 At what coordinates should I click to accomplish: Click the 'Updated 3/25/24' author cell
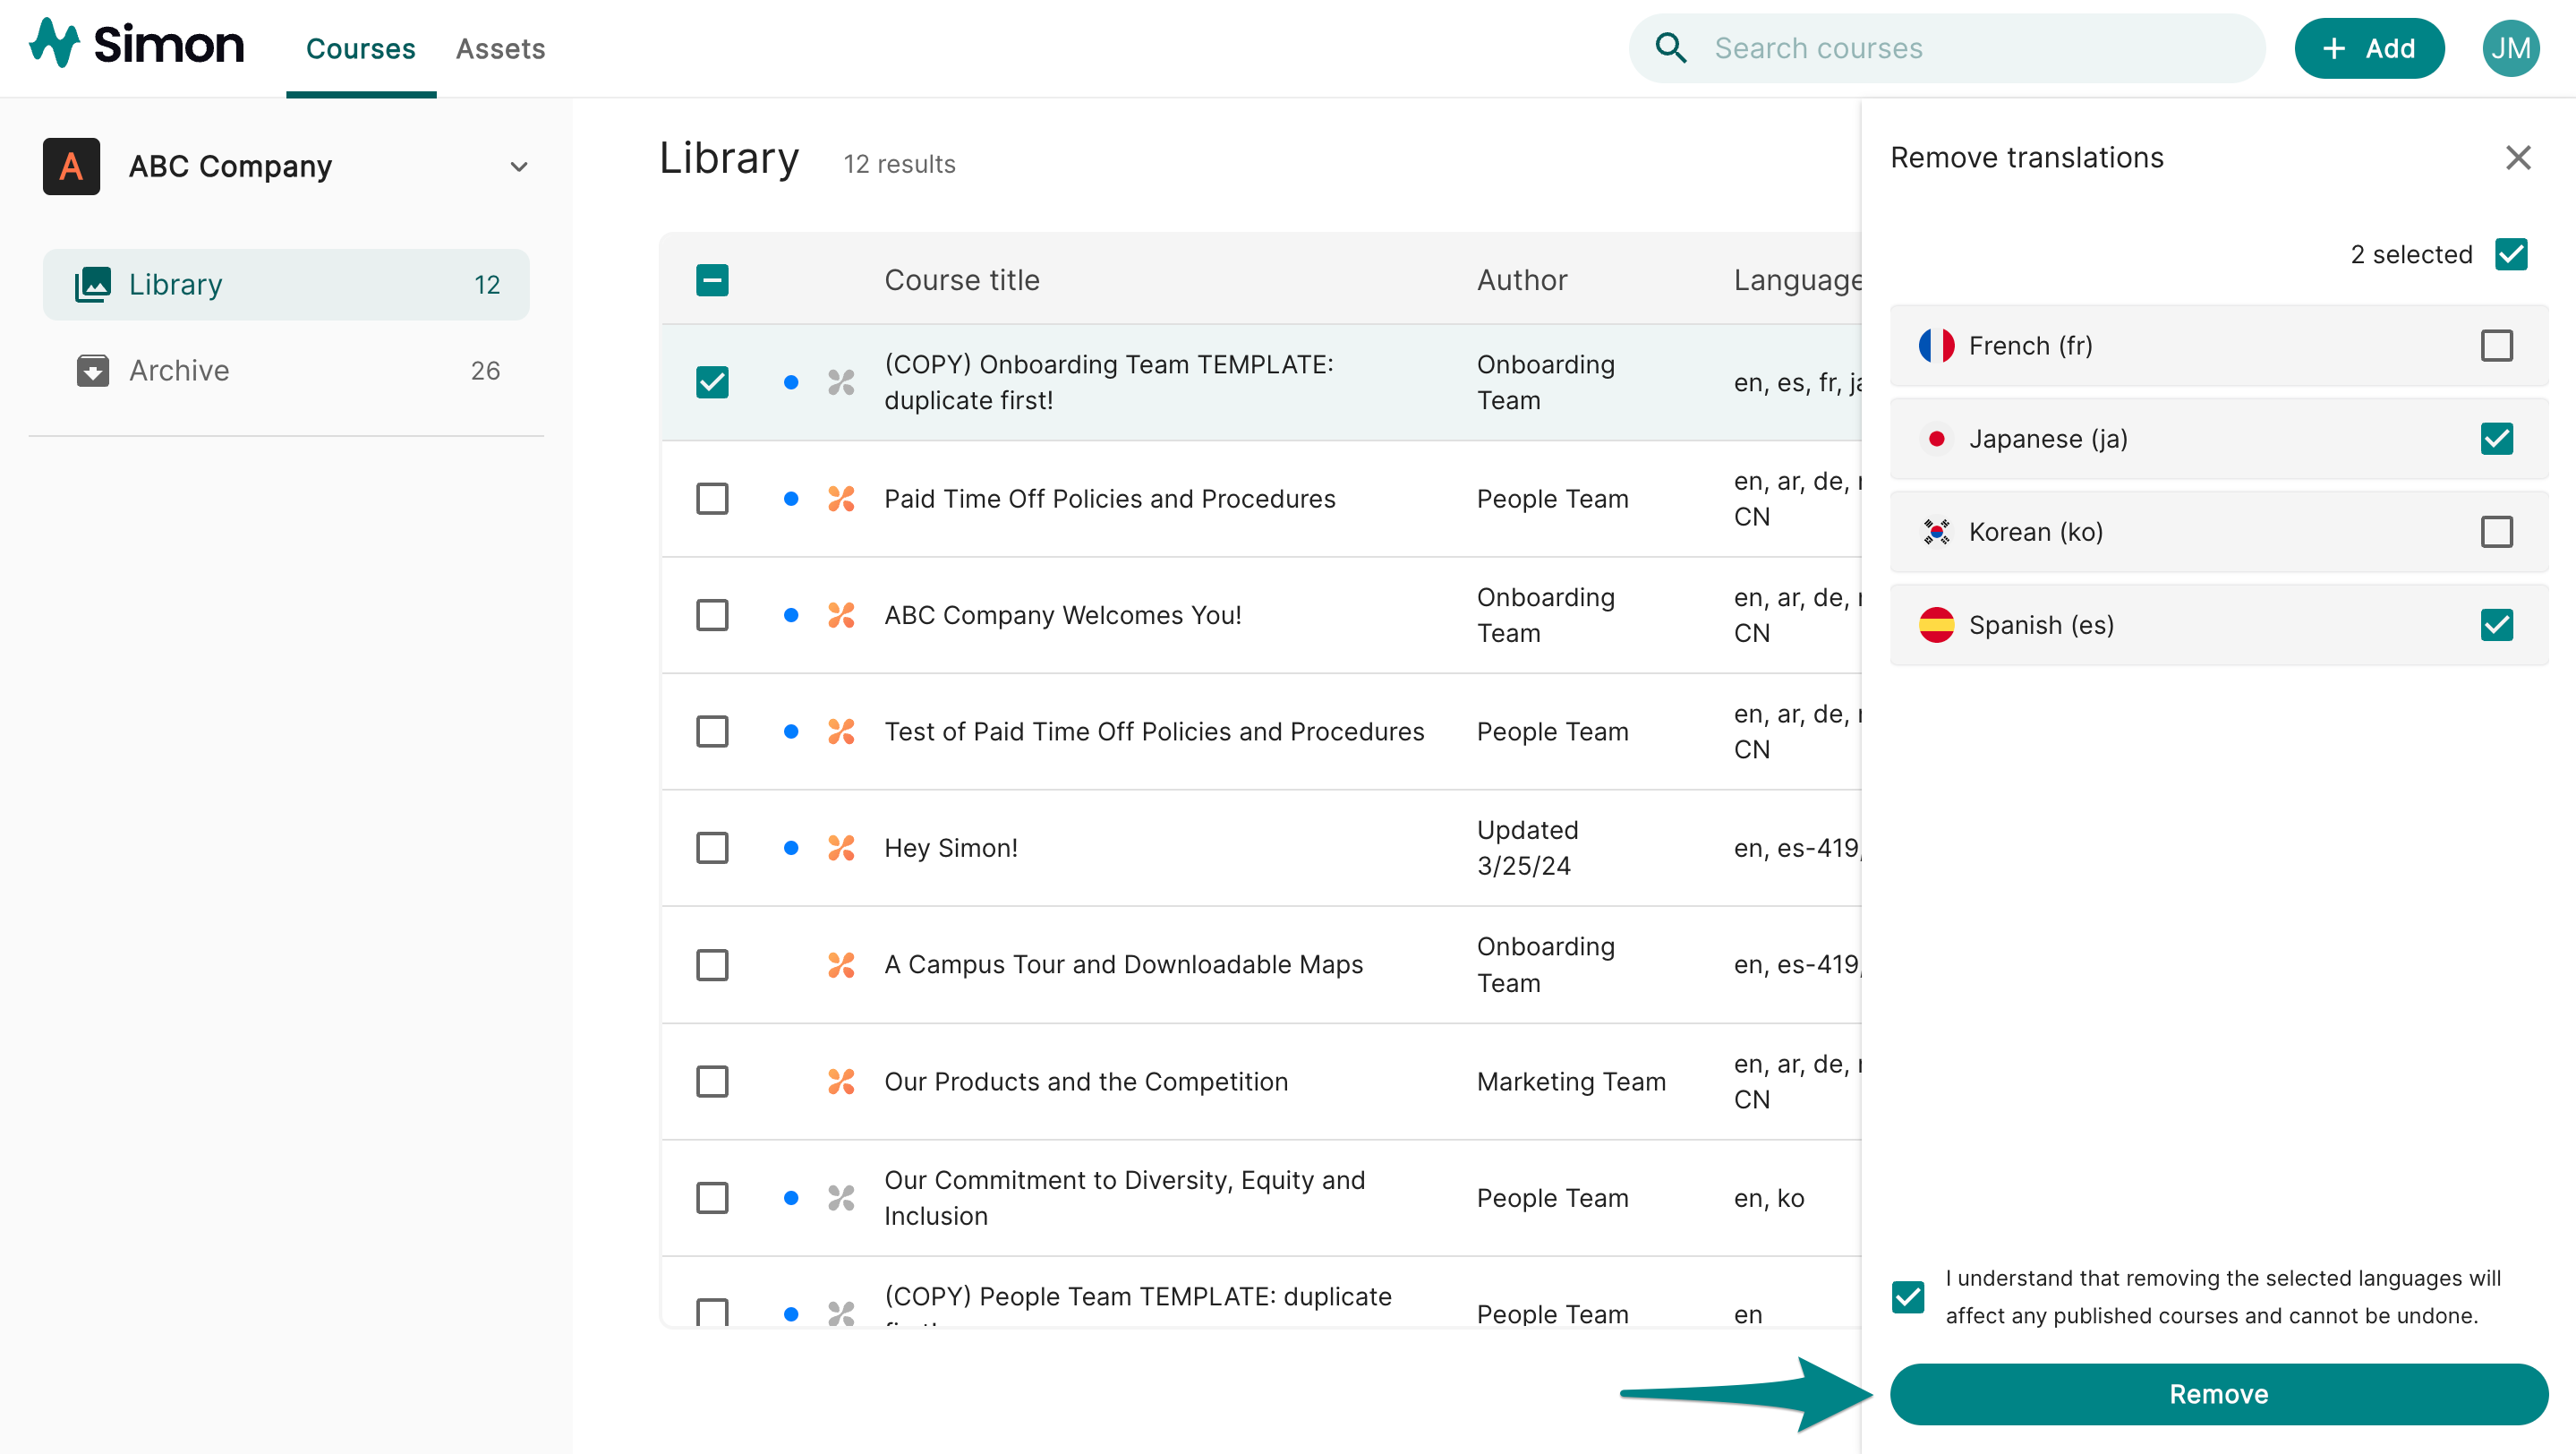(x=1527, y=847)
